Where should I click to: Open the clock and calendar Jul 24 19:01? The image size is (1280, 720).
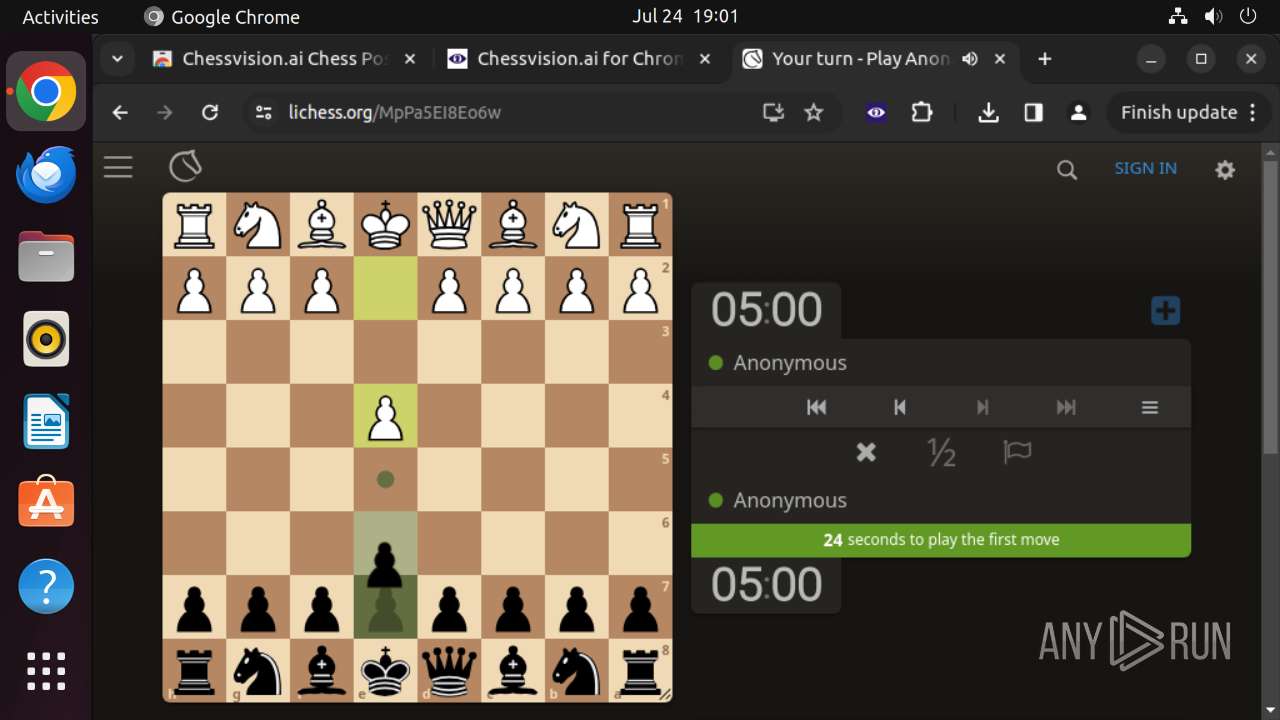pyautogui.click(x=685, y=16)
